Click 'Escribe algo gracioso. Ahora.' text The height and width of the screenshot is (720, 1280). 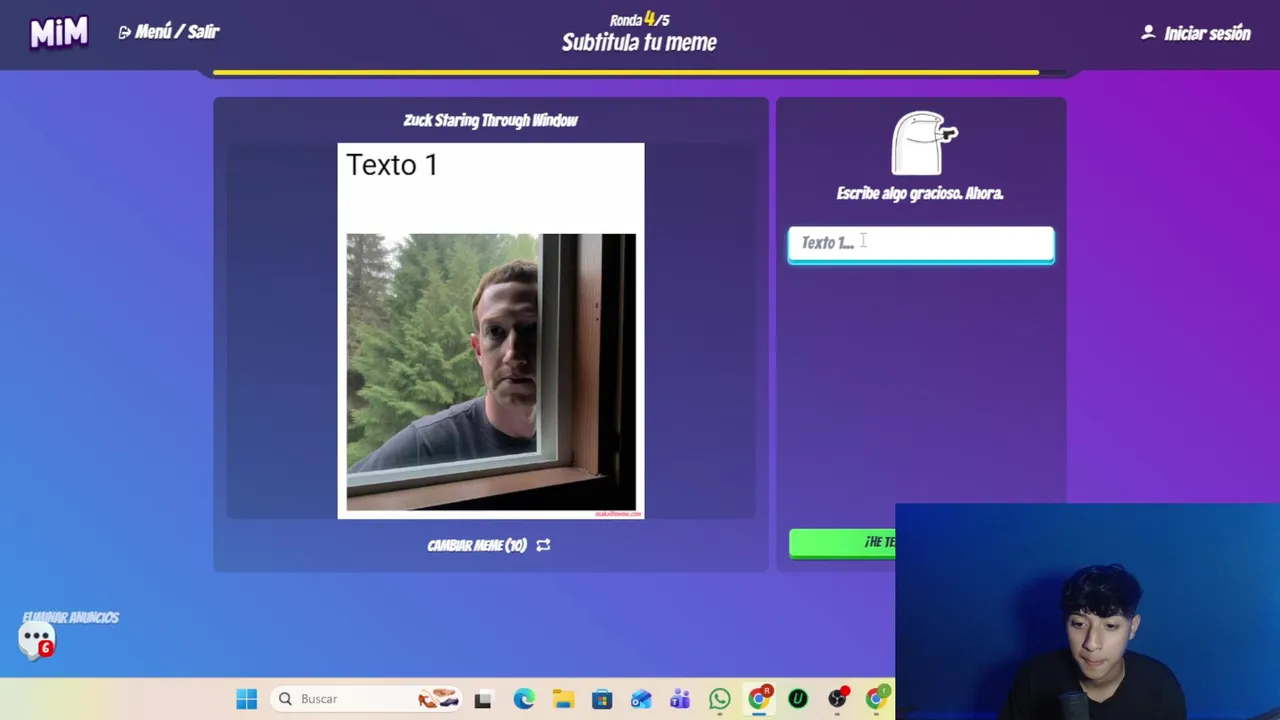(x=920, y=194)
